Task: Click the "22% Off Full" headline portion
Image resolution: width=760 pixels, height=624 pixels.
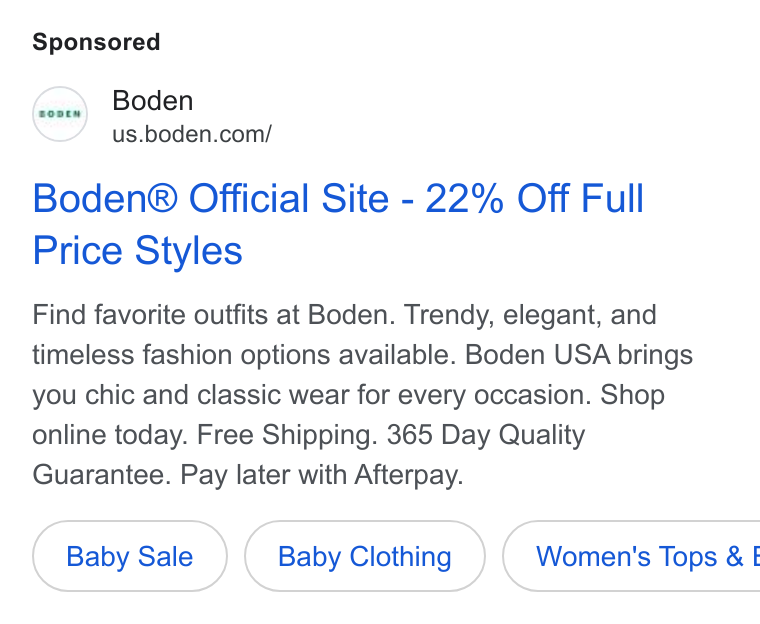Action: coord(535,198)
